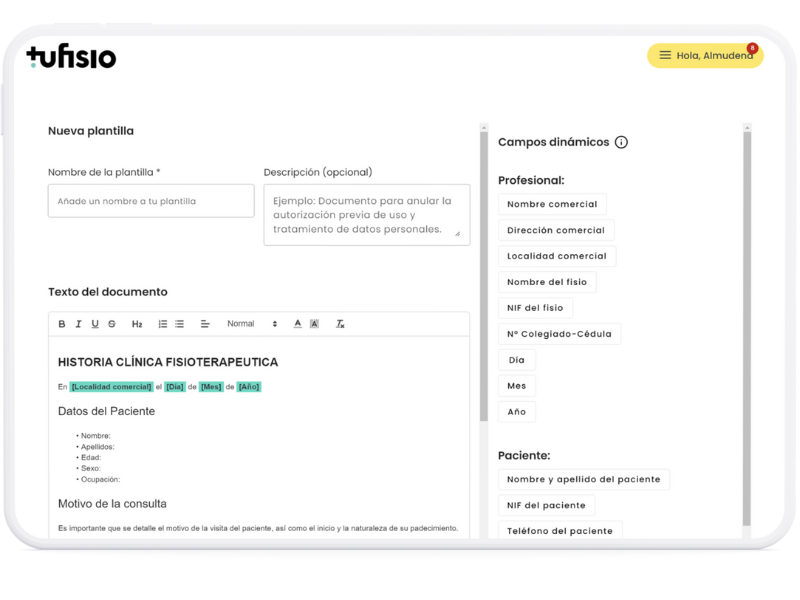Clear text formatting in editor
The image size is (800, 600).
coord(340,324)
